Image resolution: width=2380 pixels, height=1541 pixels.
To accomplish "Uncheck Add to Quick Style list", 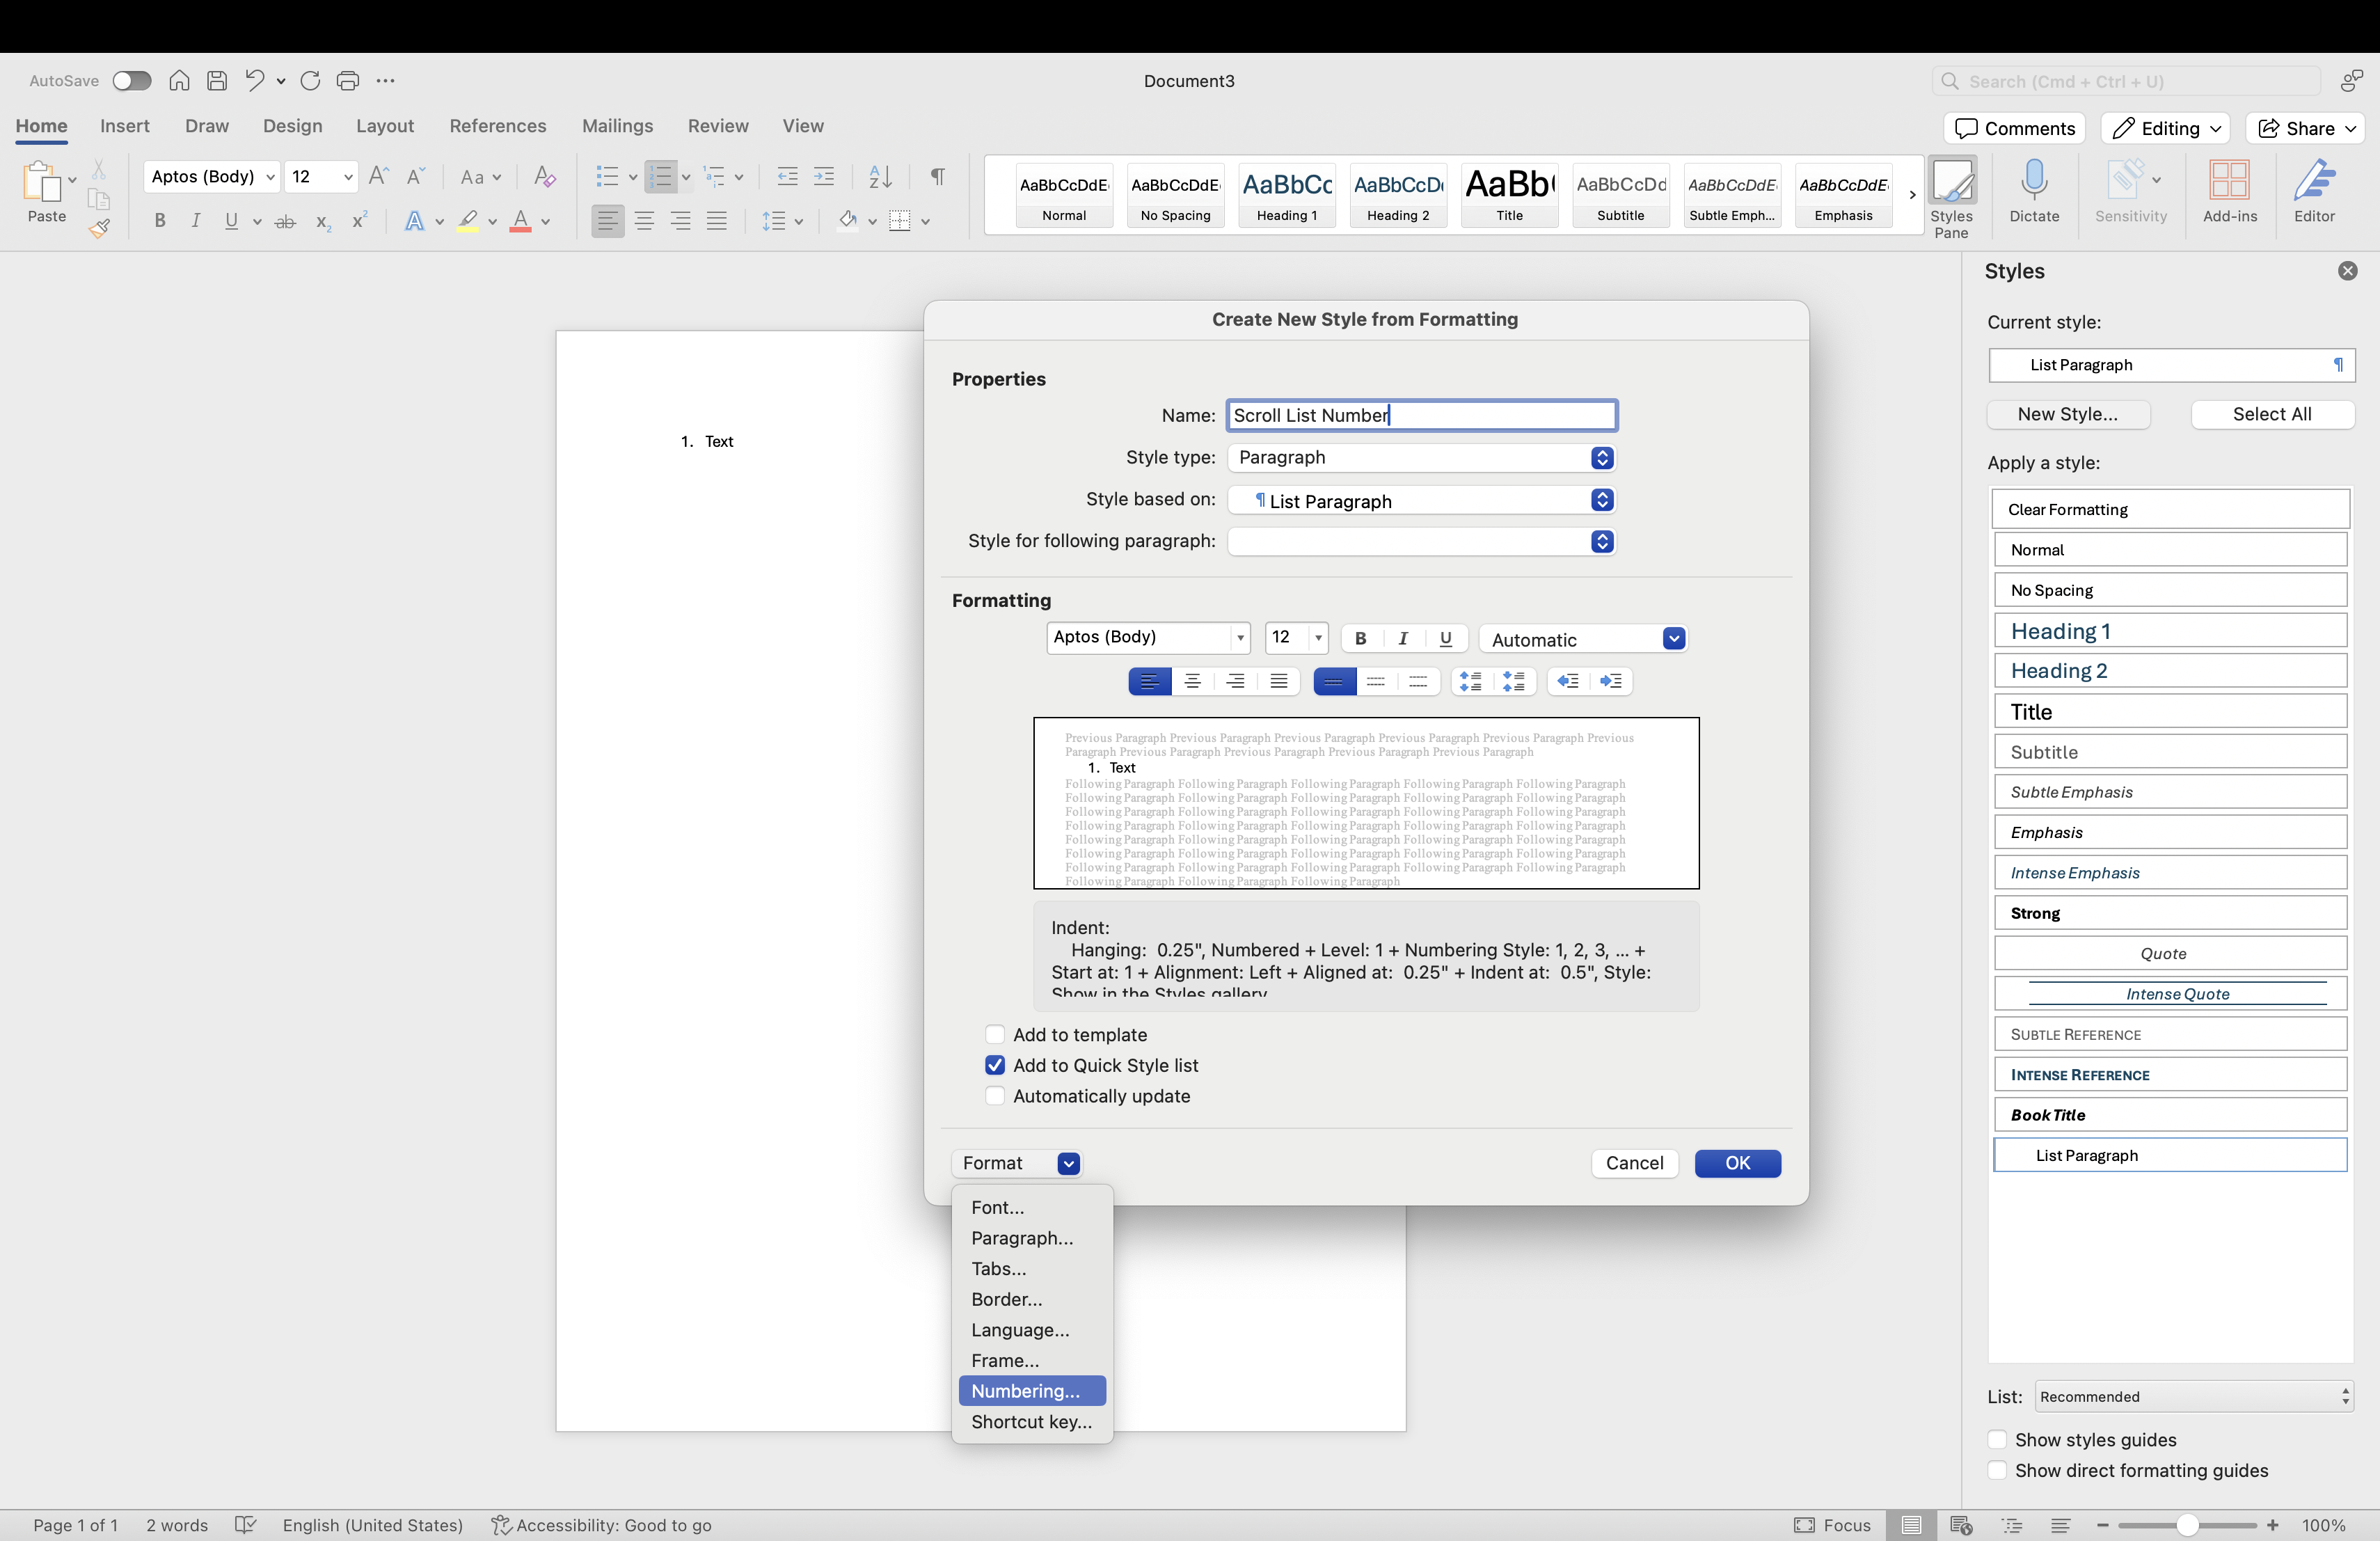I will (994, 1065).
